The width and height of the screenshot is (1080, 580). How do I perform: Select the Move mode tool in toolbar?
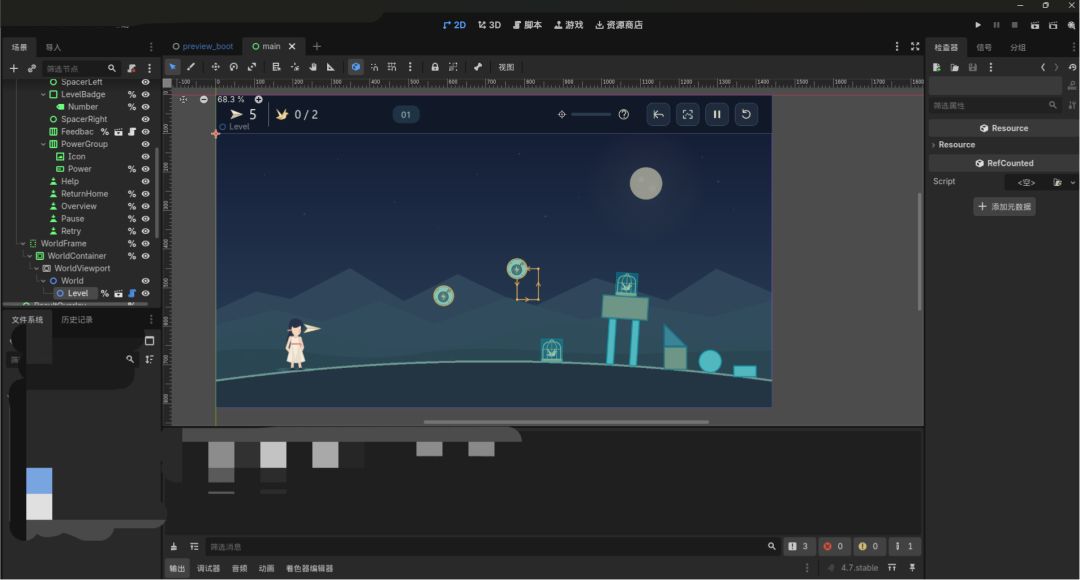click(x=216, y=67)
